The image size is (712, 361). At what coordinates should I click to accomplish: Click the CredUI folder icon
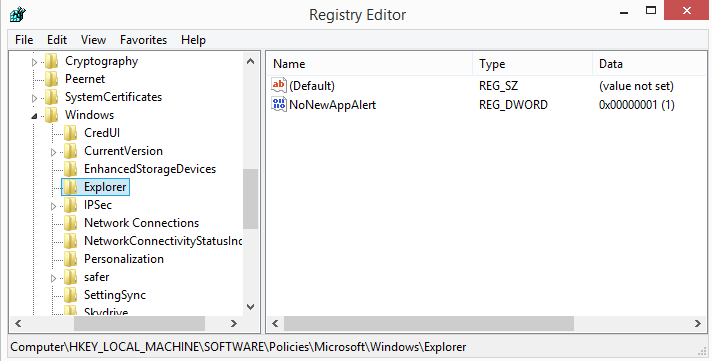click(70, 133)
